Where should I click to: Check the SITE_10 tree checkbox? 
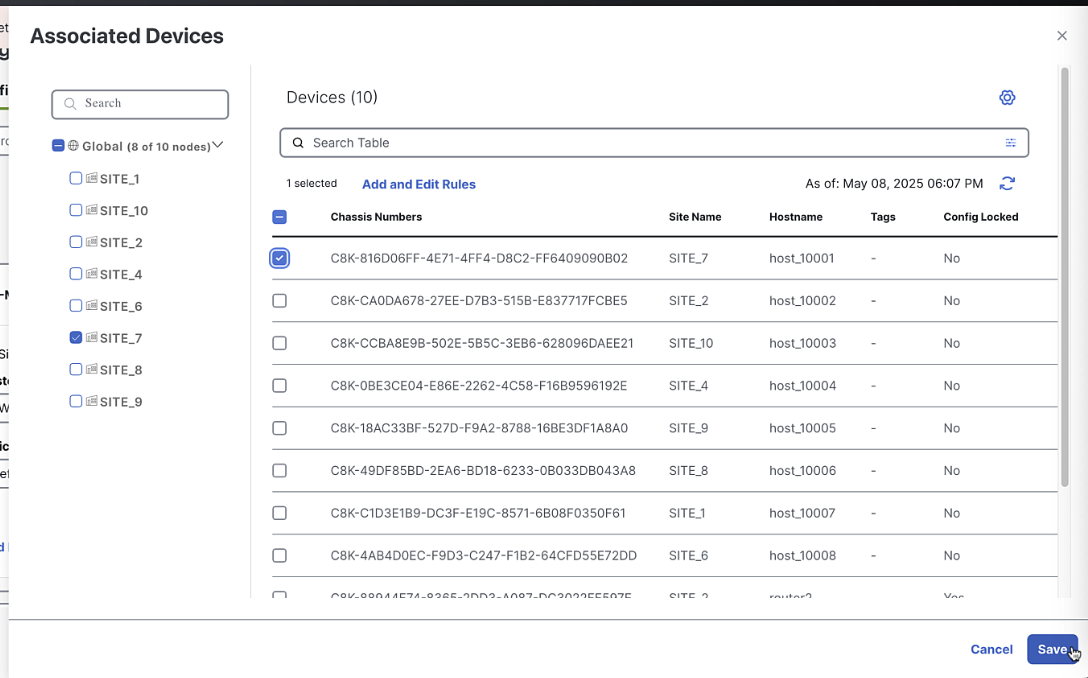(x=76, y=210)
